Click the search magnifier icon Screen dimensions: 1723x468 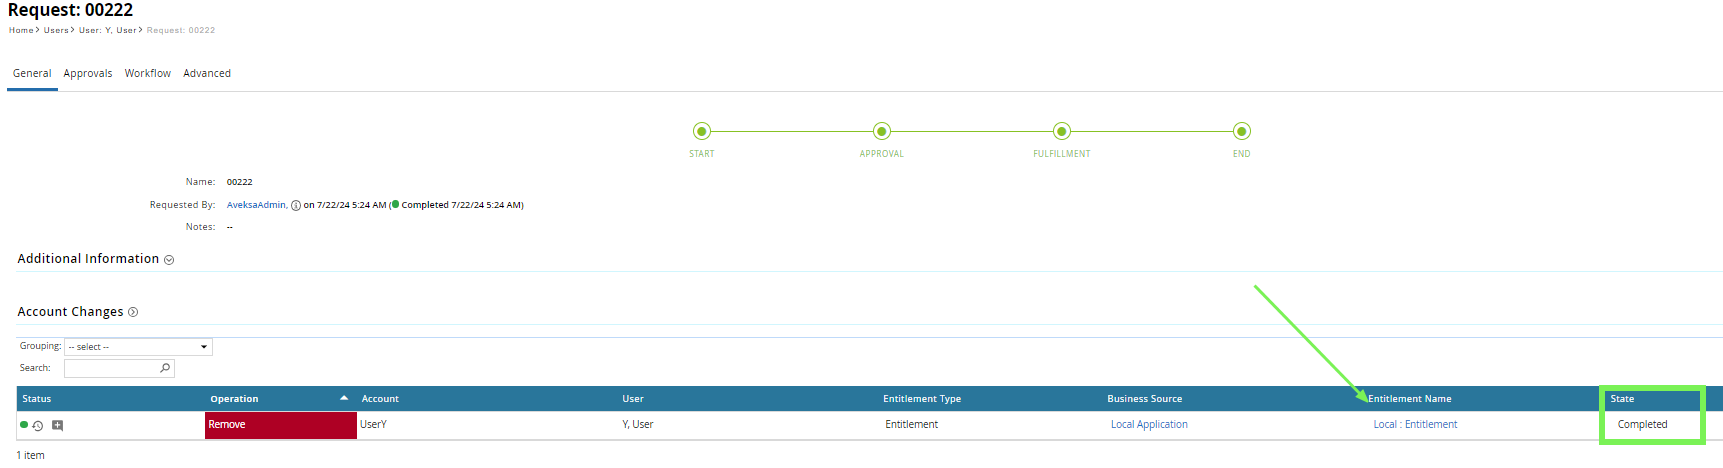pyautogui.click(x=165, y=368)
